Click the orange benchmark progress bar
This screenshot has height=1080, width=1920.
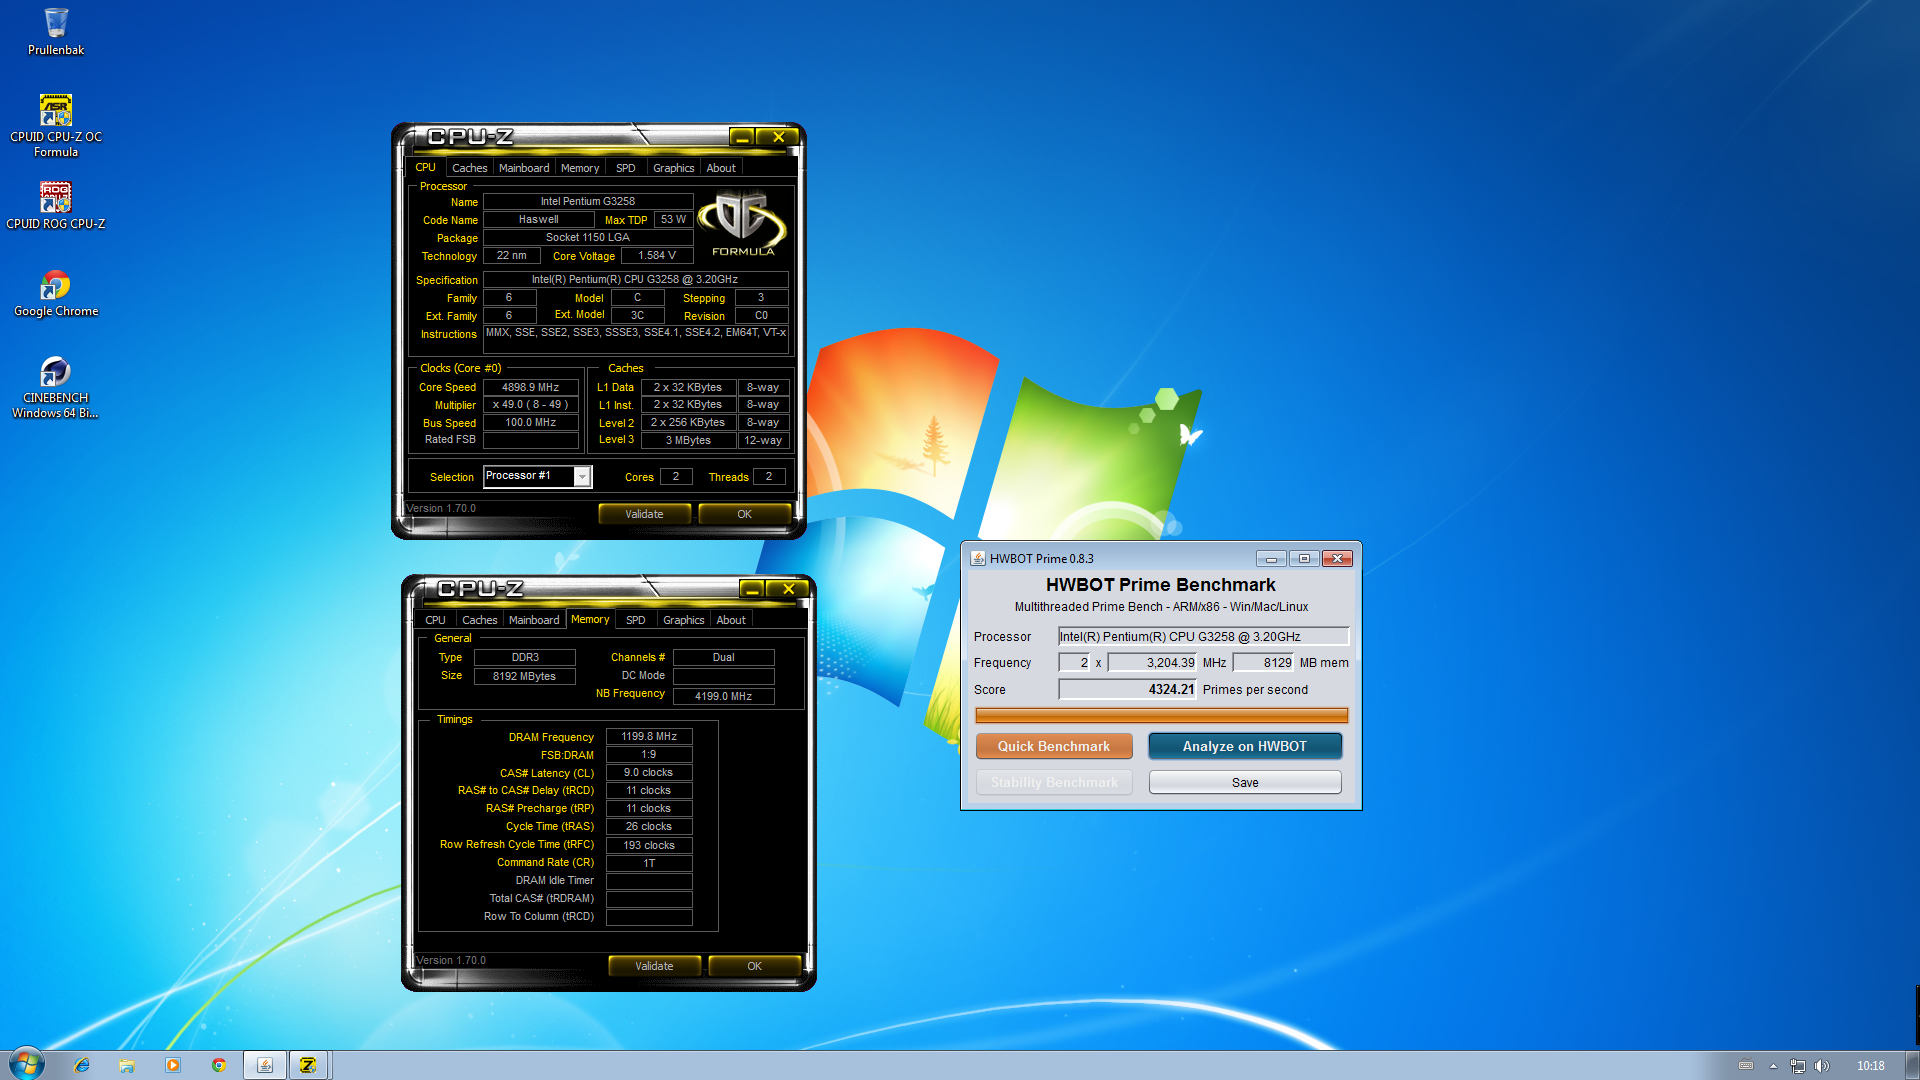[x=1161, y=715]
